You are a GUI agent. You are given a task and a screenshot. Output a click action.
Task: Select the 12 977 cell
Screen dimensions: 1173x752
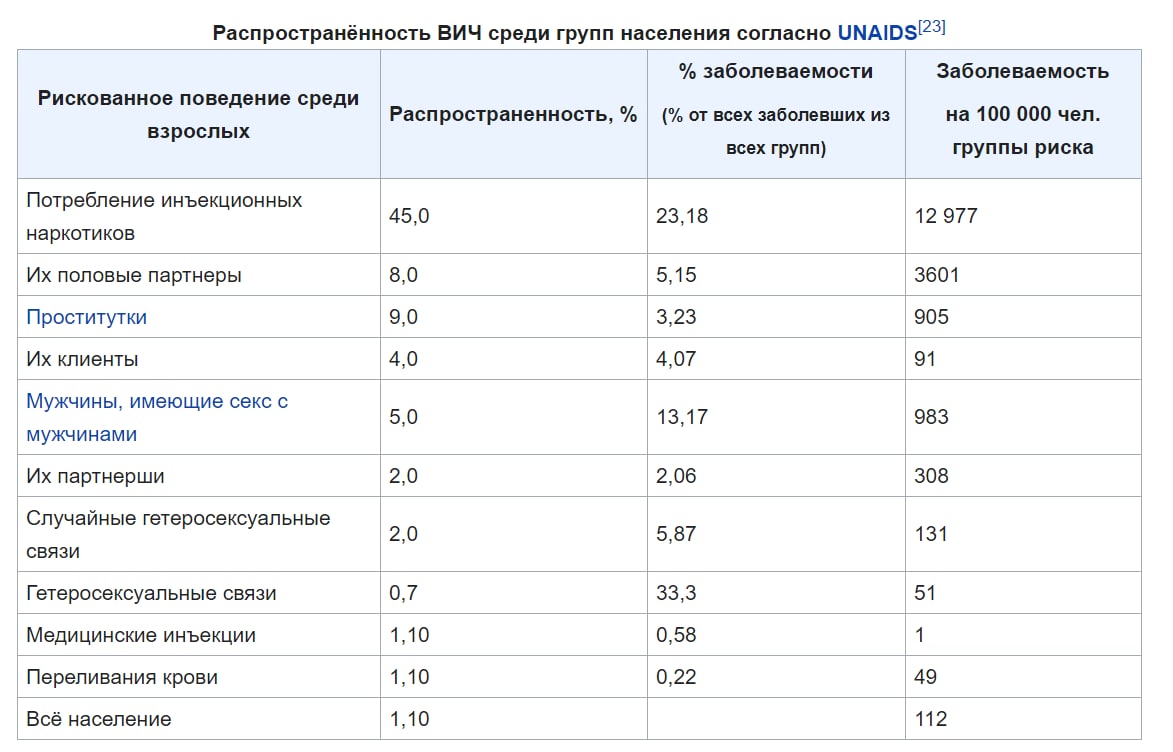tap(1023, 216)
